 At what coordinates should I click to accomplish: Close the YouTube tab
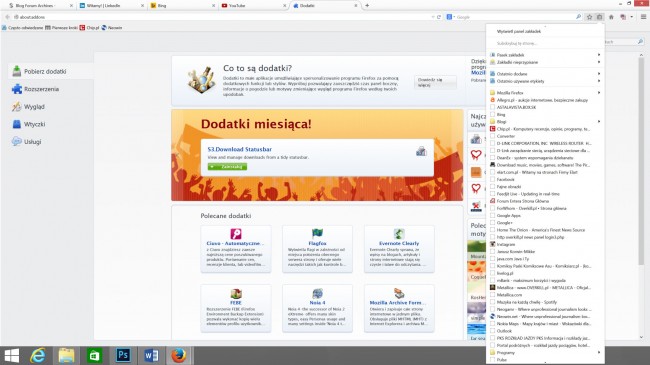[285, 6]
